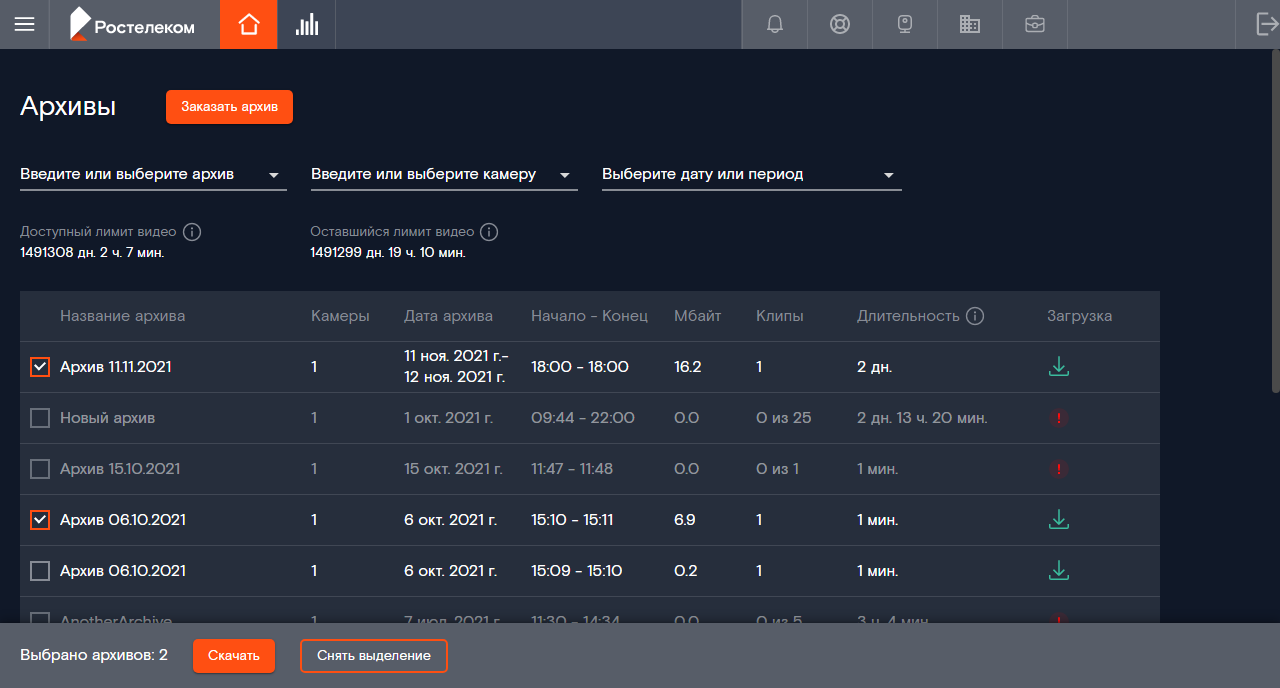The width and height of the screenshot is (1280, 688).
Task: Click the Начало - Конец column header
Action: [x=589, y=316]
